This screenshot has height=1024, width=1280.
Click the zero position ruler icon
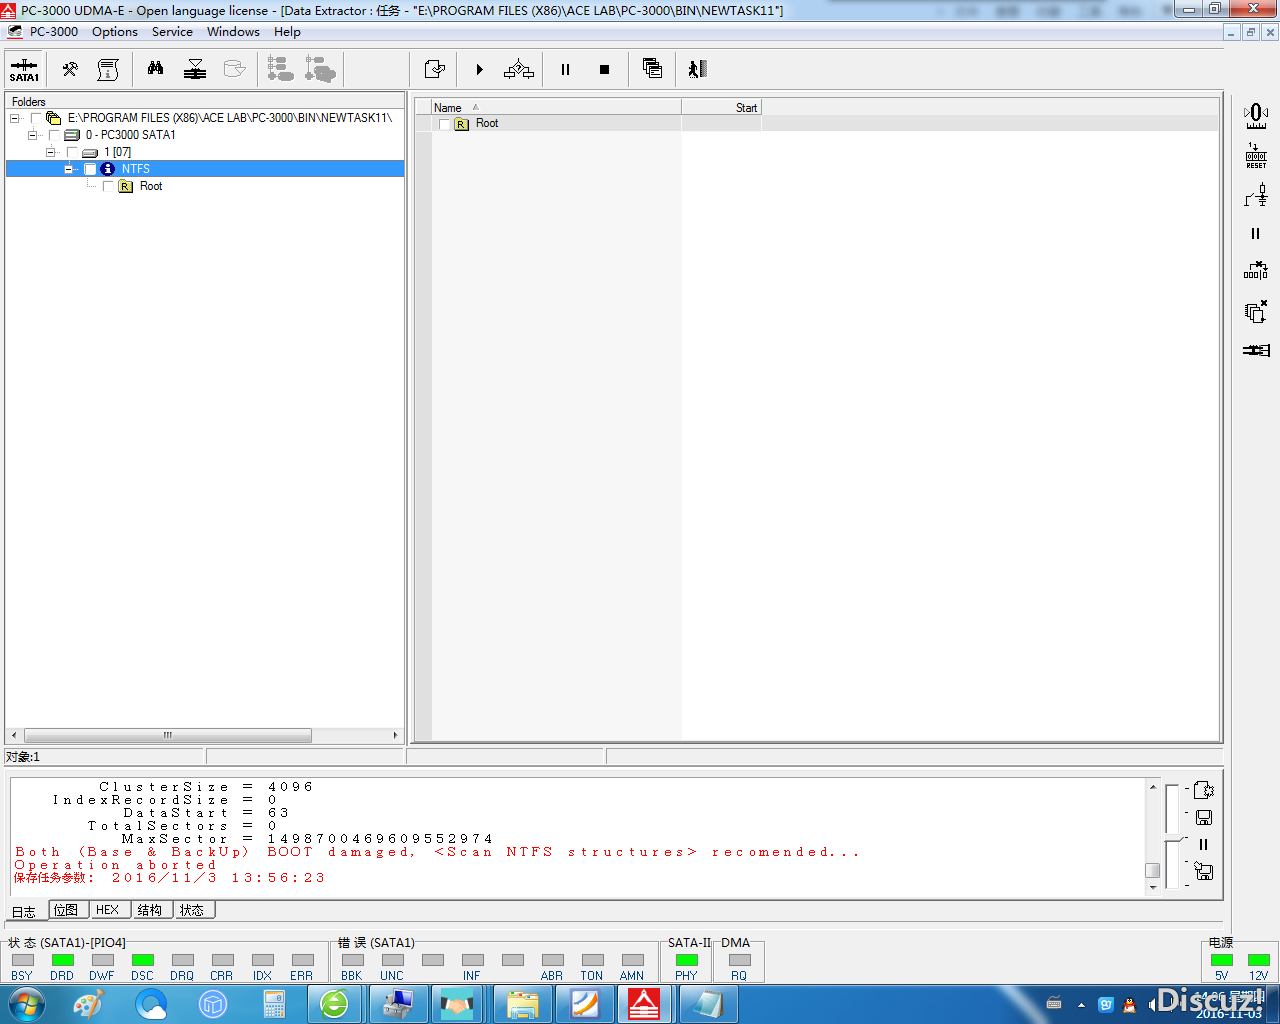tap(1256, 116)
